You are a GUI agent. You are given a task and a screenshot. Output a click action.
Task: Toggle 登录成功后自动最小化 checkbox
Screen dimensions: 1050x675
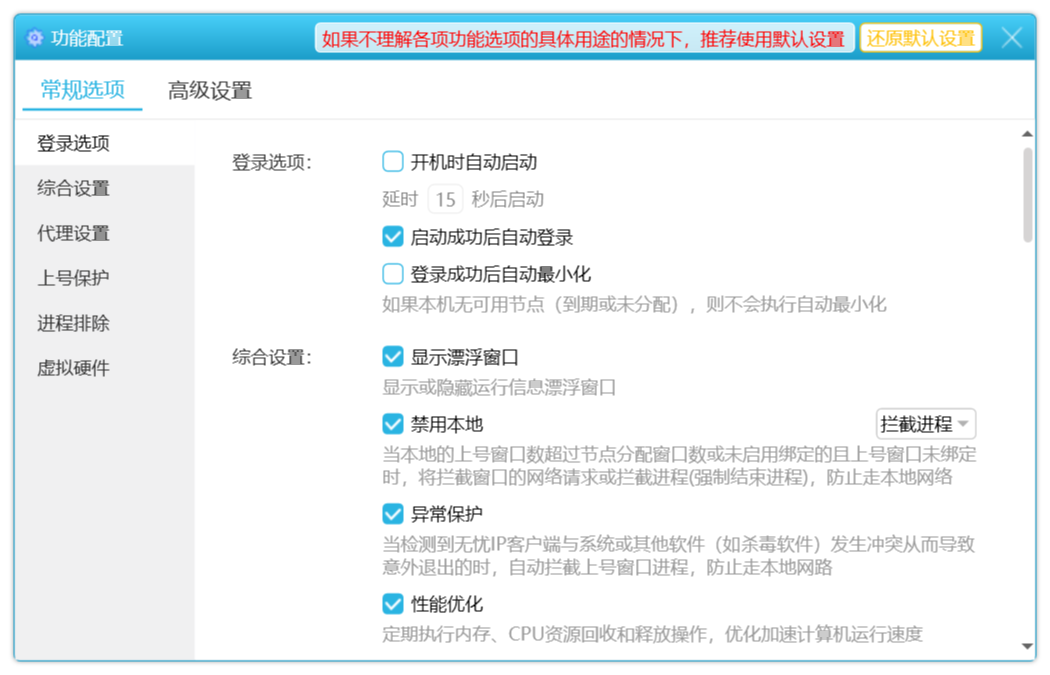393,274
